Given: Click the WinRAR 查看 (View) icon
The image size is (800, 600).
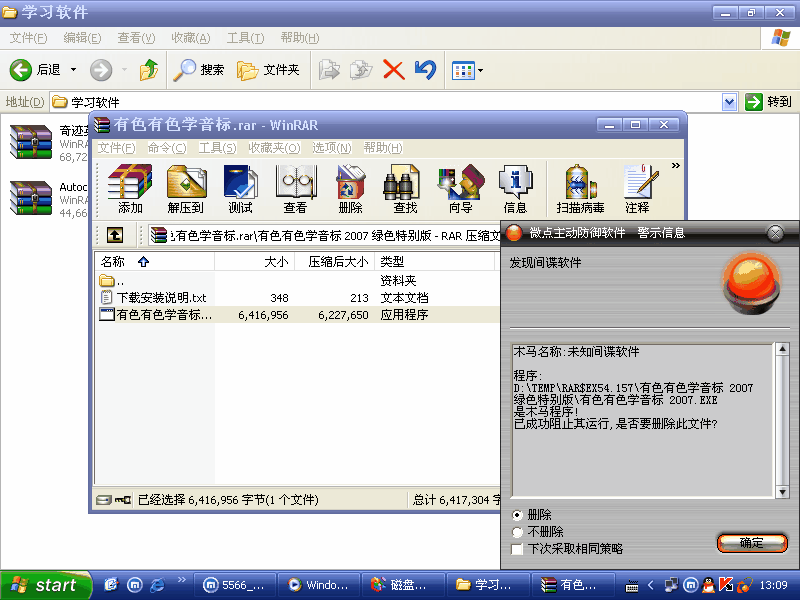Looking at the screenshot, I should [295, 189].
